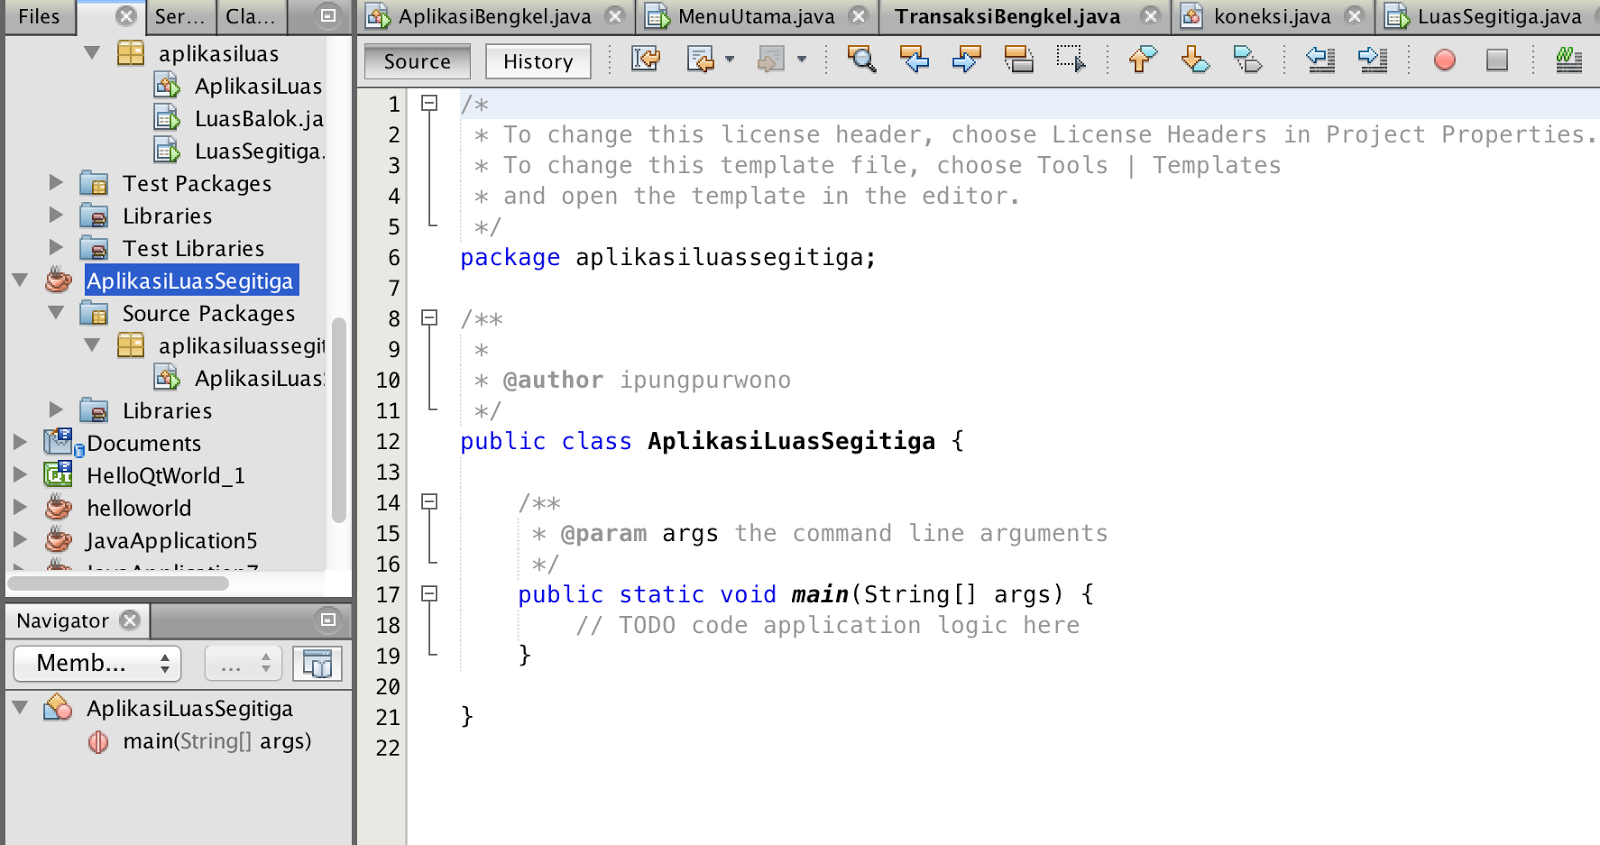The image size is (1600, 845).
Task: Open the AplikasiBengkel.java tab
Action: (495, 16)
